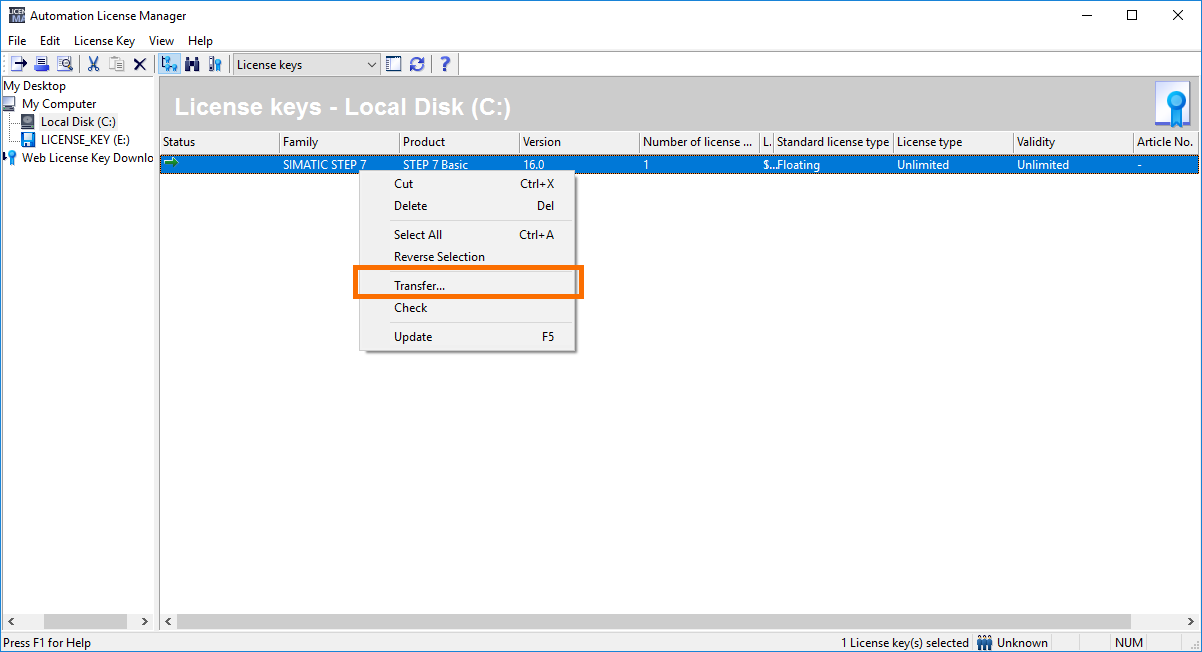The height and width of the screenshot is (652, 1202).
Task: Click left arrow of list horizontal scrollbar
Action: click(168, 622)
